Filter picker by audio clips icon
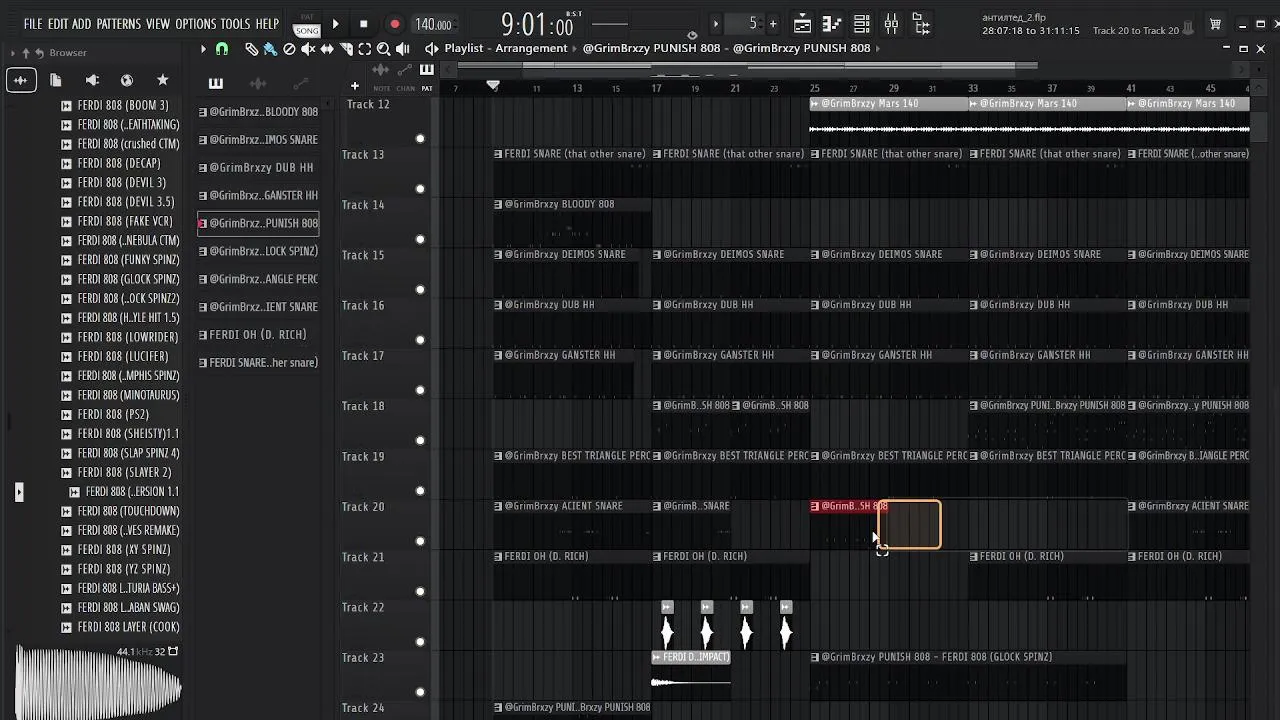The height and width of the screenshot is (720, 1280). 258,83
